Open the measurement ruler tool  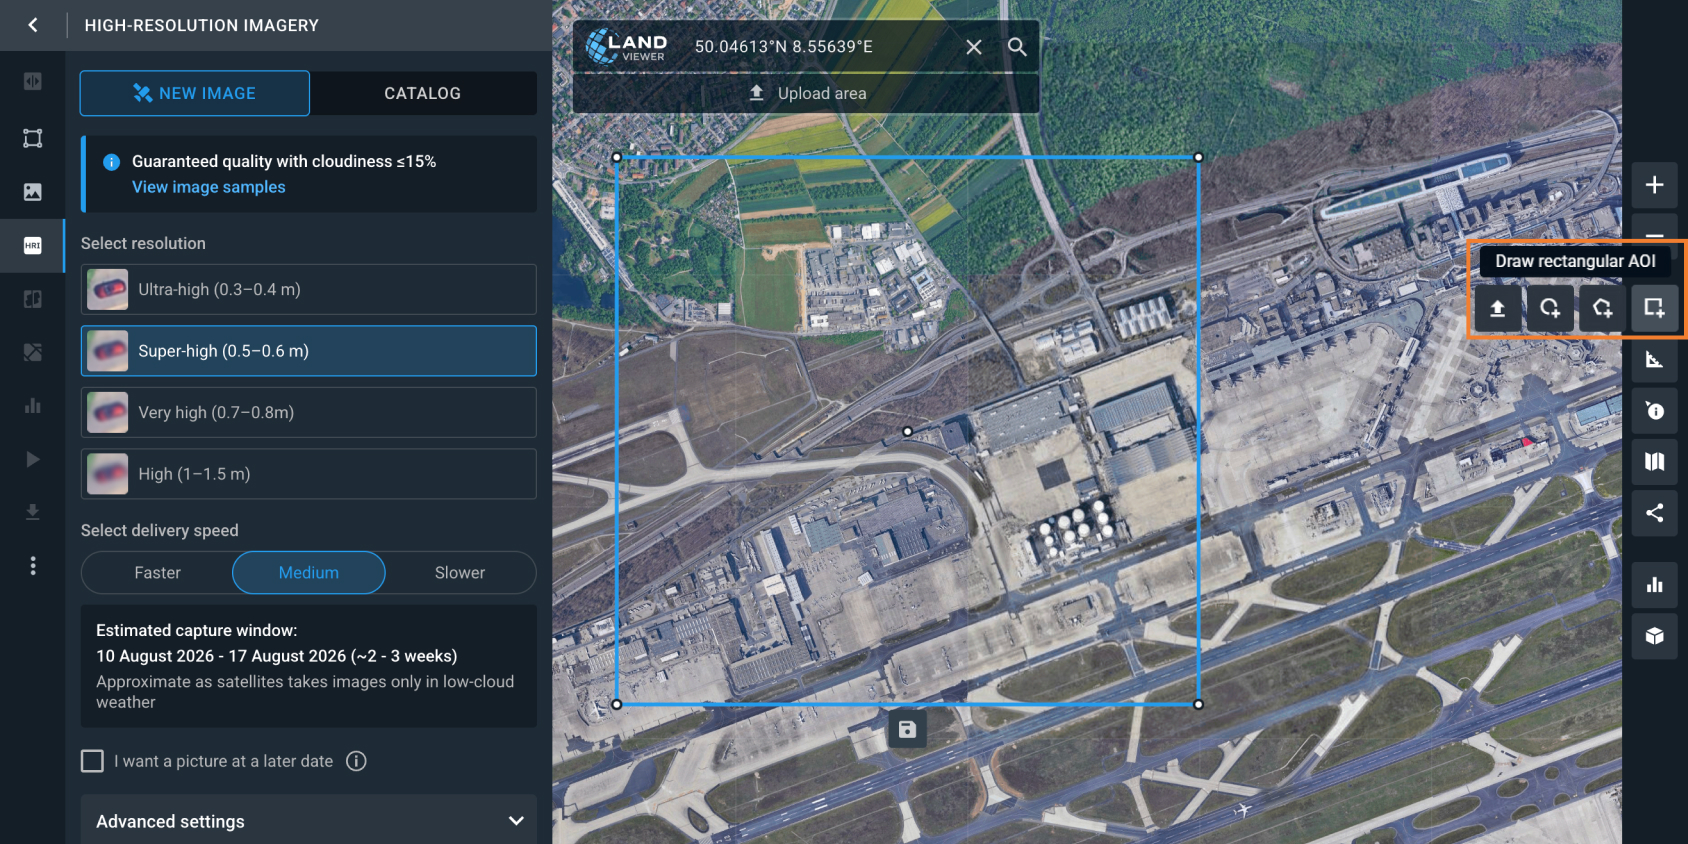[1655, 360]
